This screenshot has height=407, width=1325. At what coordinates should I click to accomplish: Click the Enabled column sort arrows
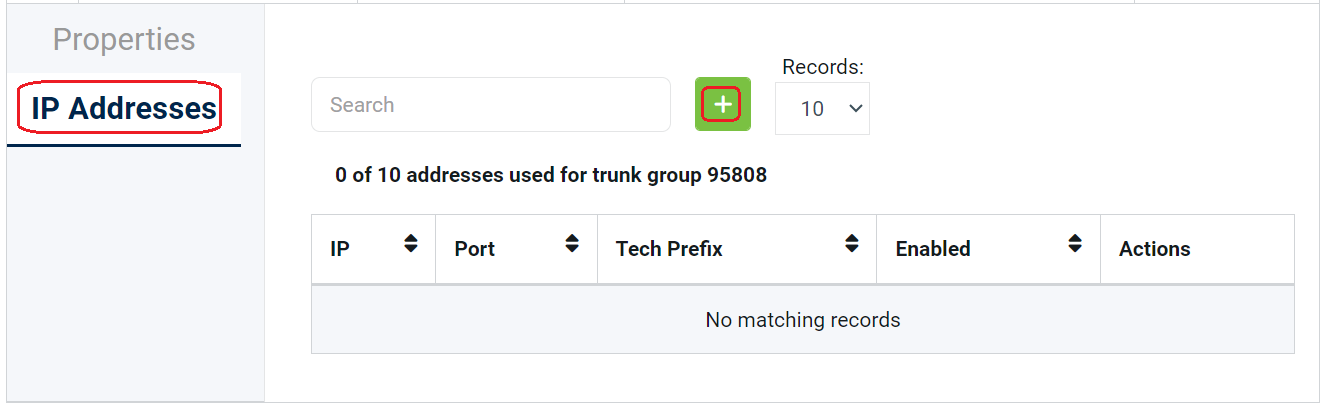click(x=1075, y=243)
